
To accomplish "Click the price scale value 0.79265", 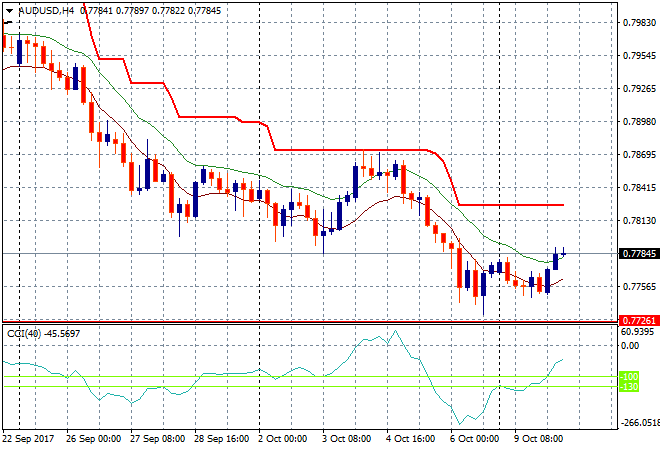I will [639, 89].
